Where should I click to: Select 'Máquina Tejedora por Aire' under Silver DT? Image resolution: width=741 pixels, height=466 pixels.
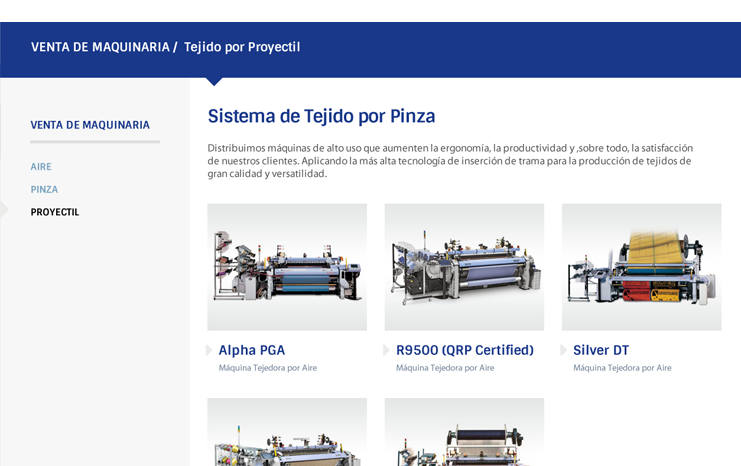[x=622, y=368]
